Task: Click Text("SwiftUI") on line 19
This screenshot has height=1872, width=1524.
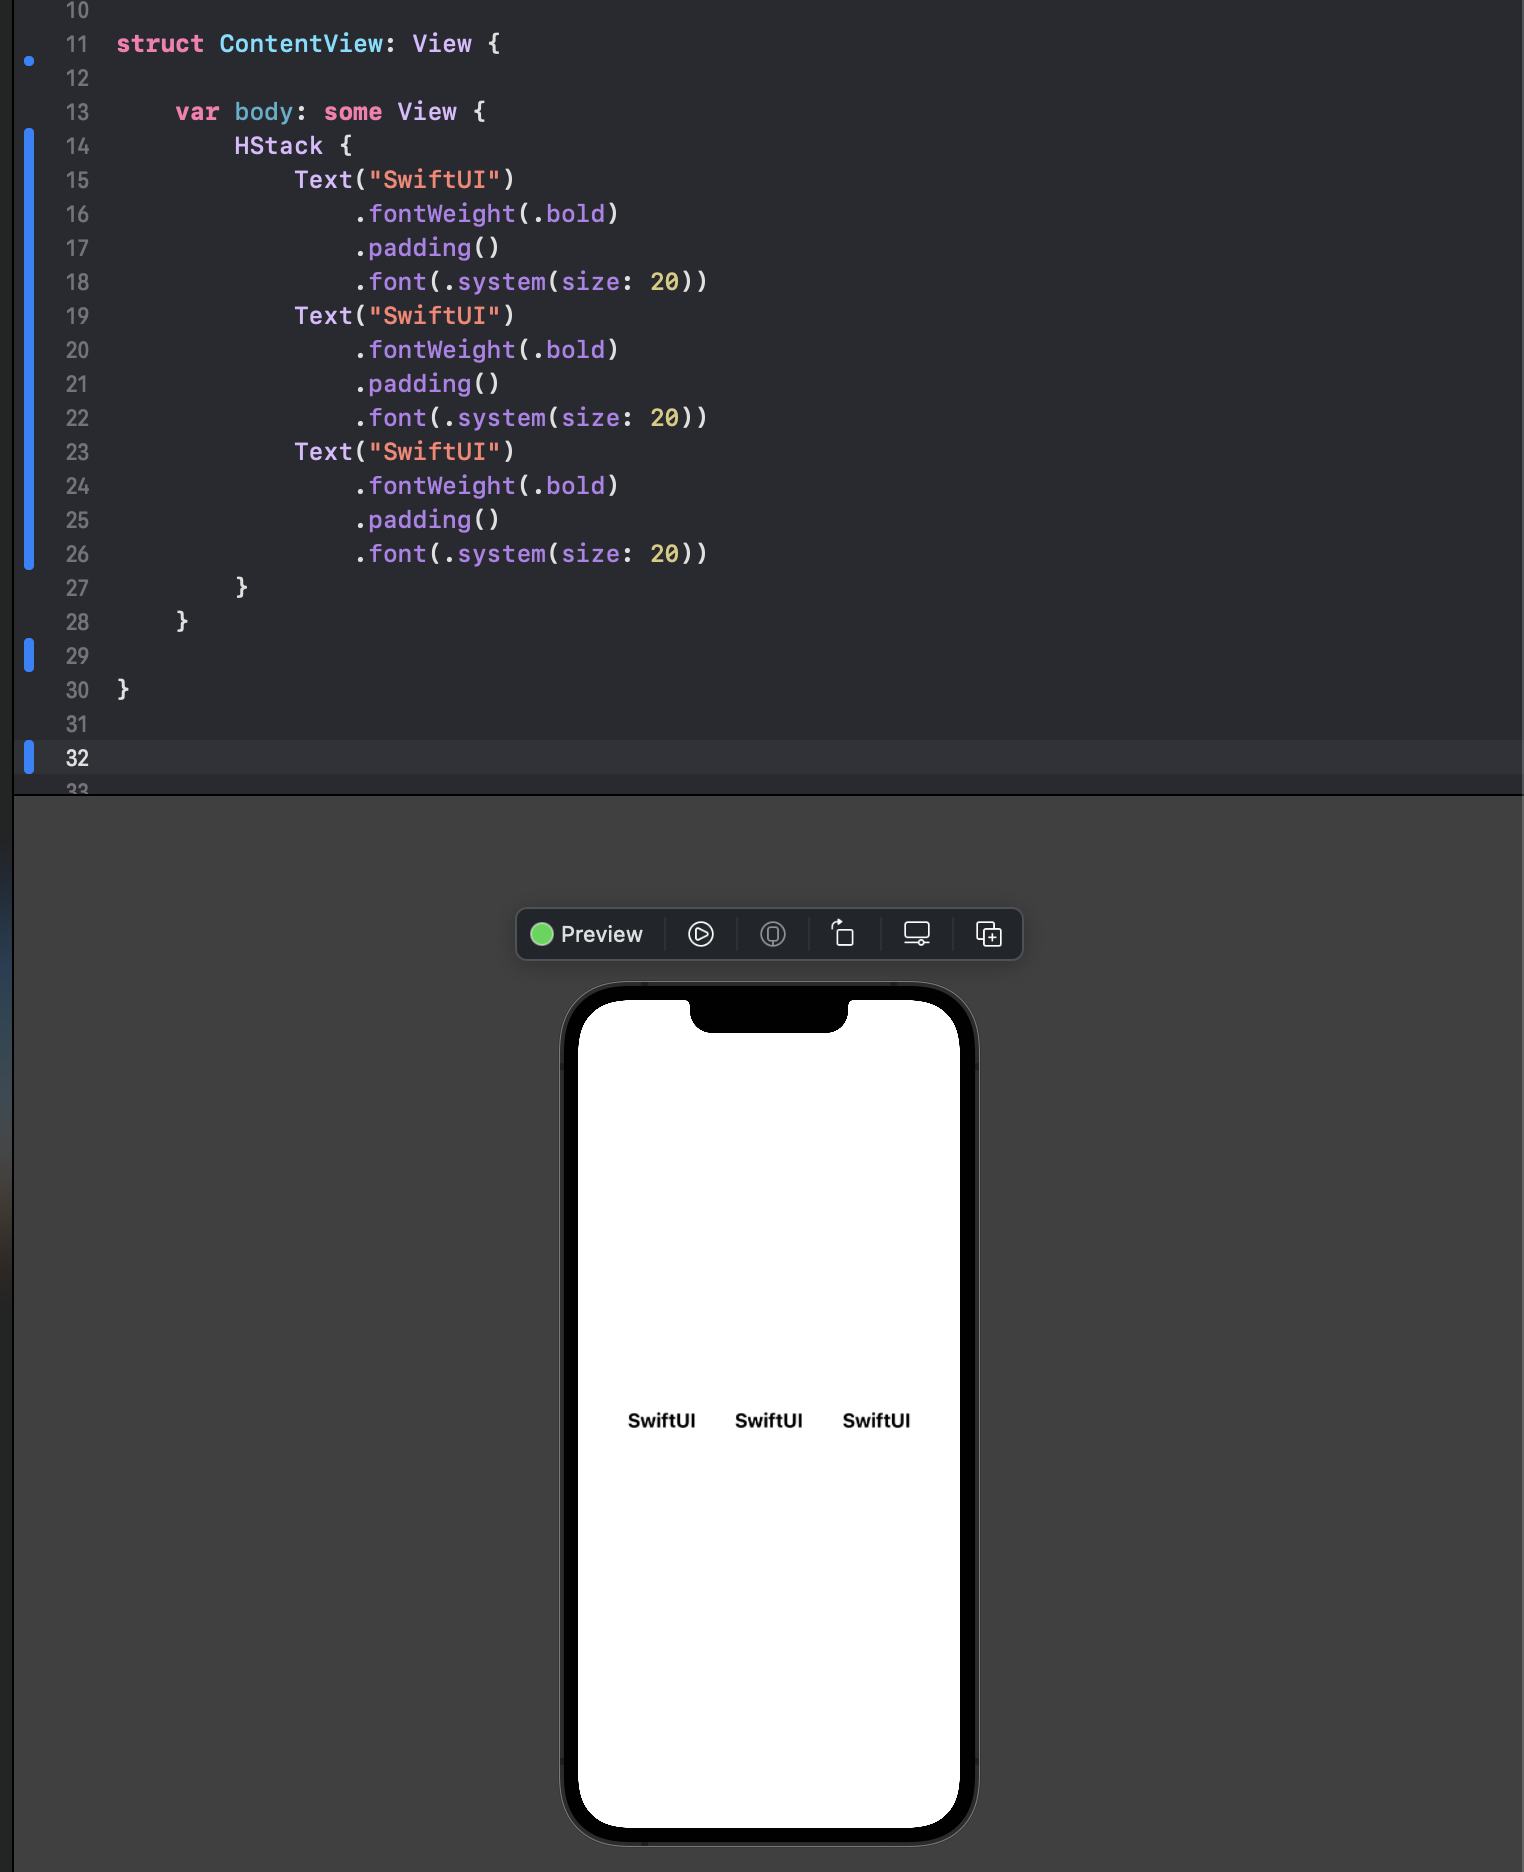Action: coord(404,316)
